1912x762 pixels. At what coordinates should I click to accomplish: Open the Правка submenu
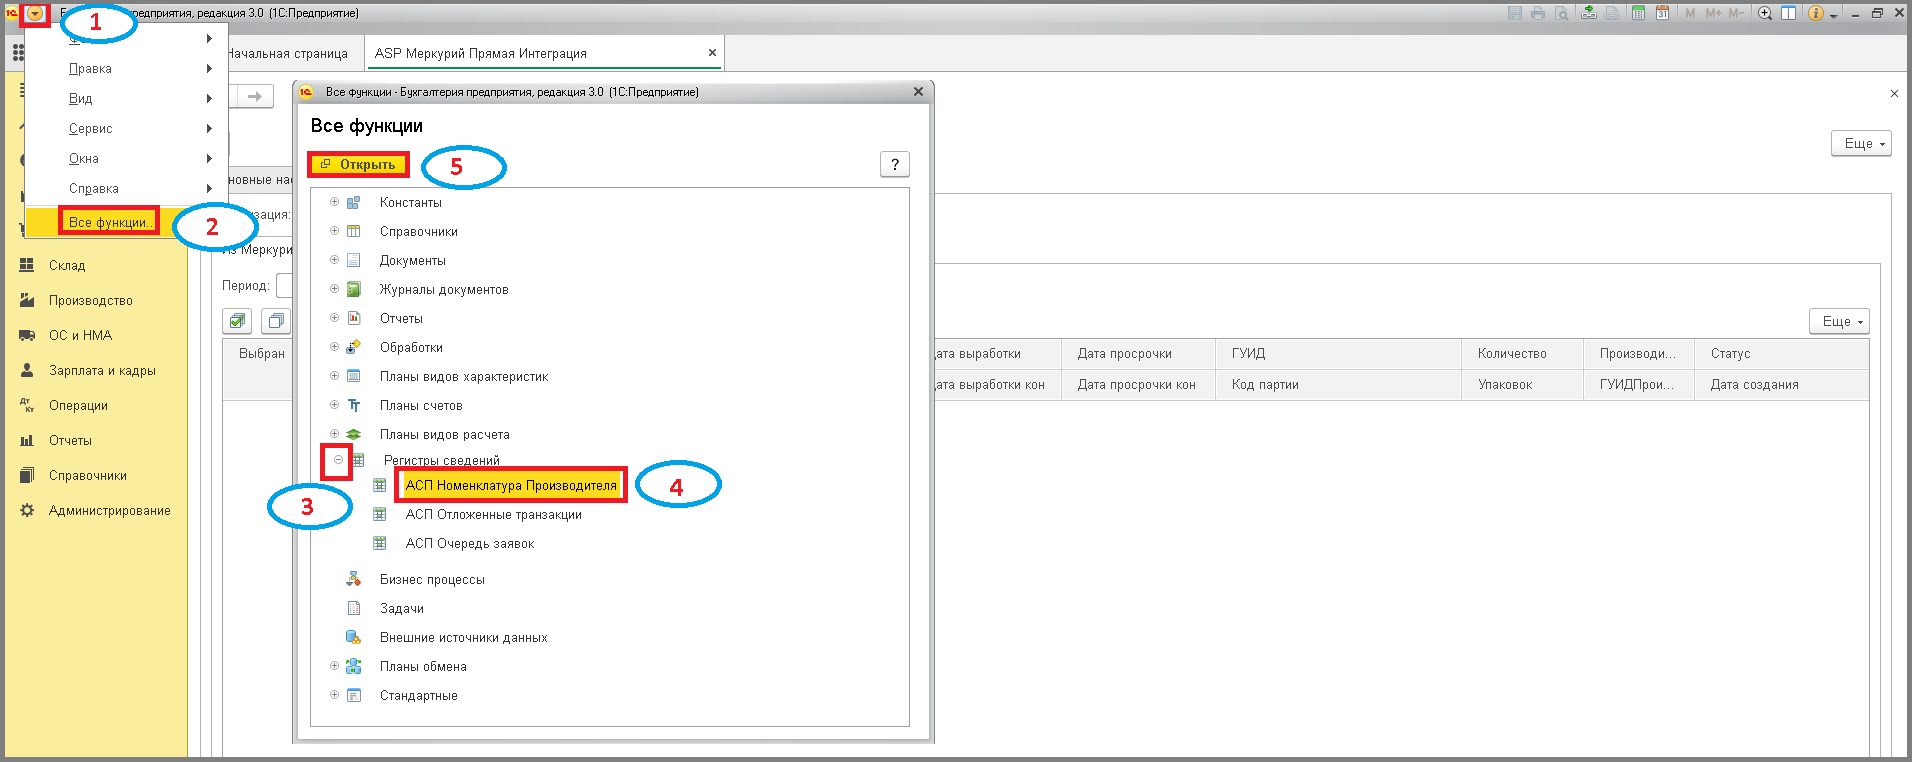tap(126, 68)
